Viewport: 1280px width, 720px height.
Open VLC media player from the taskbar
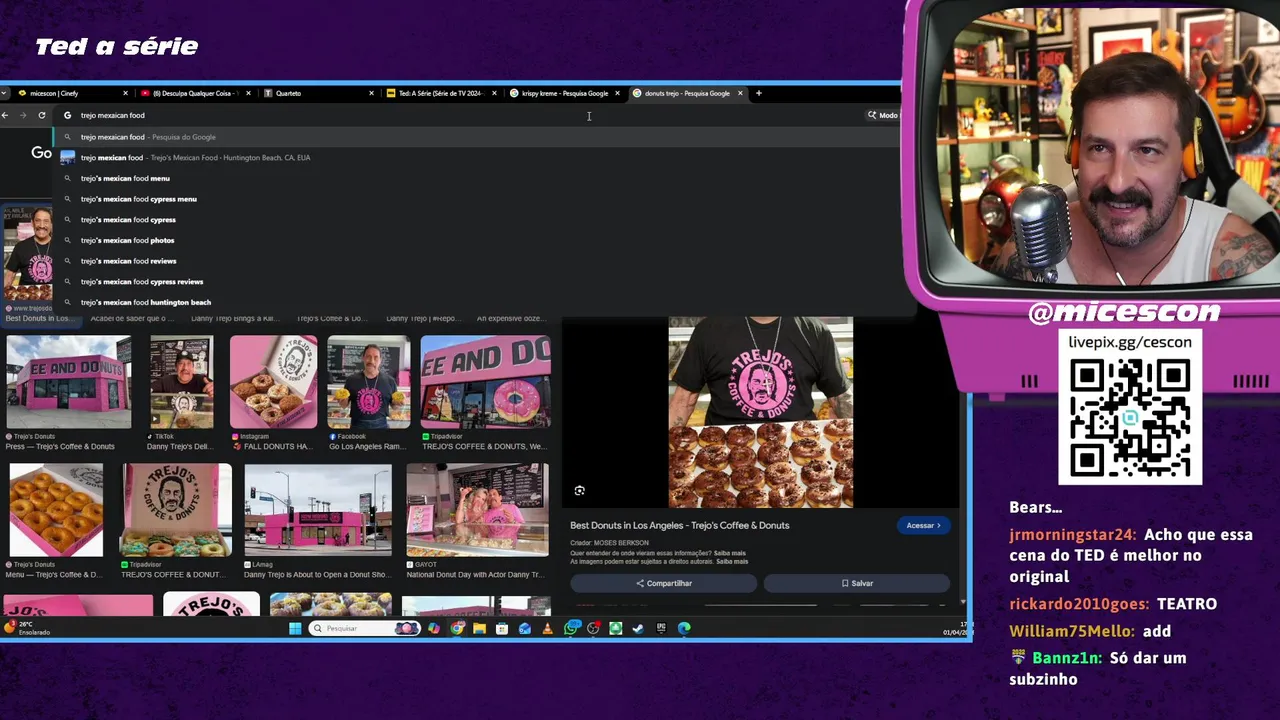pos(547,628)
